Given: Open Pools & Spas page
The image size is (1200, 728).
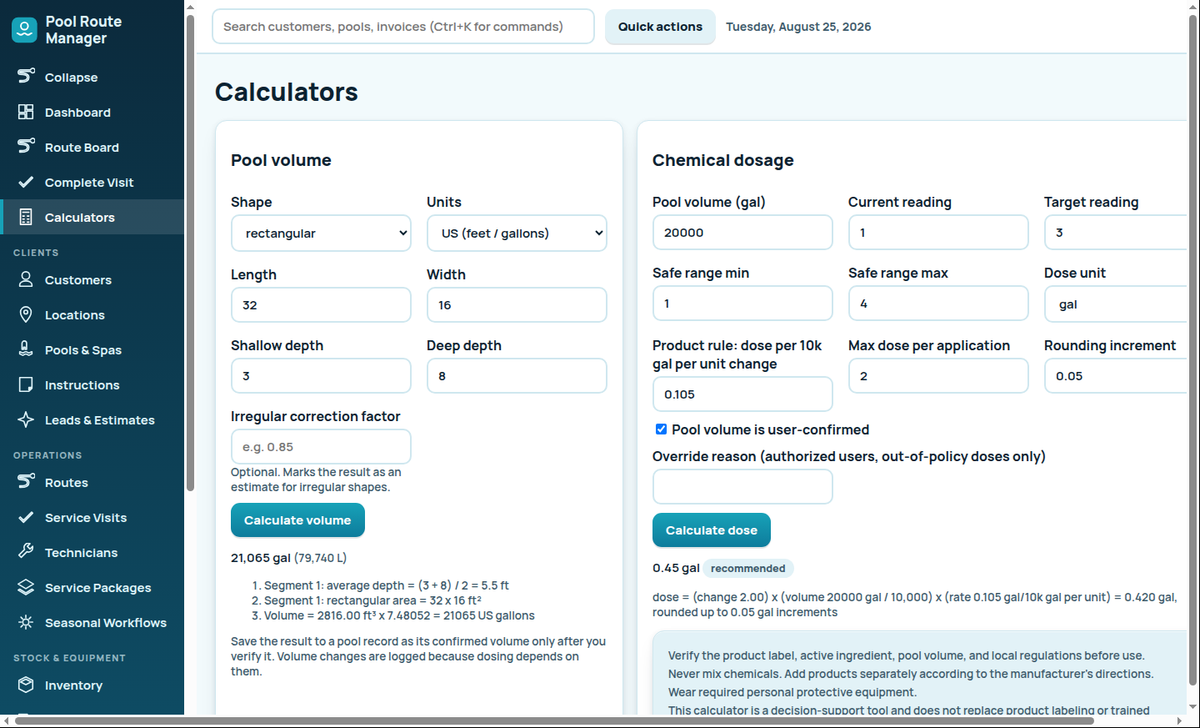Looking at the screenshot, I should (92, 350).
